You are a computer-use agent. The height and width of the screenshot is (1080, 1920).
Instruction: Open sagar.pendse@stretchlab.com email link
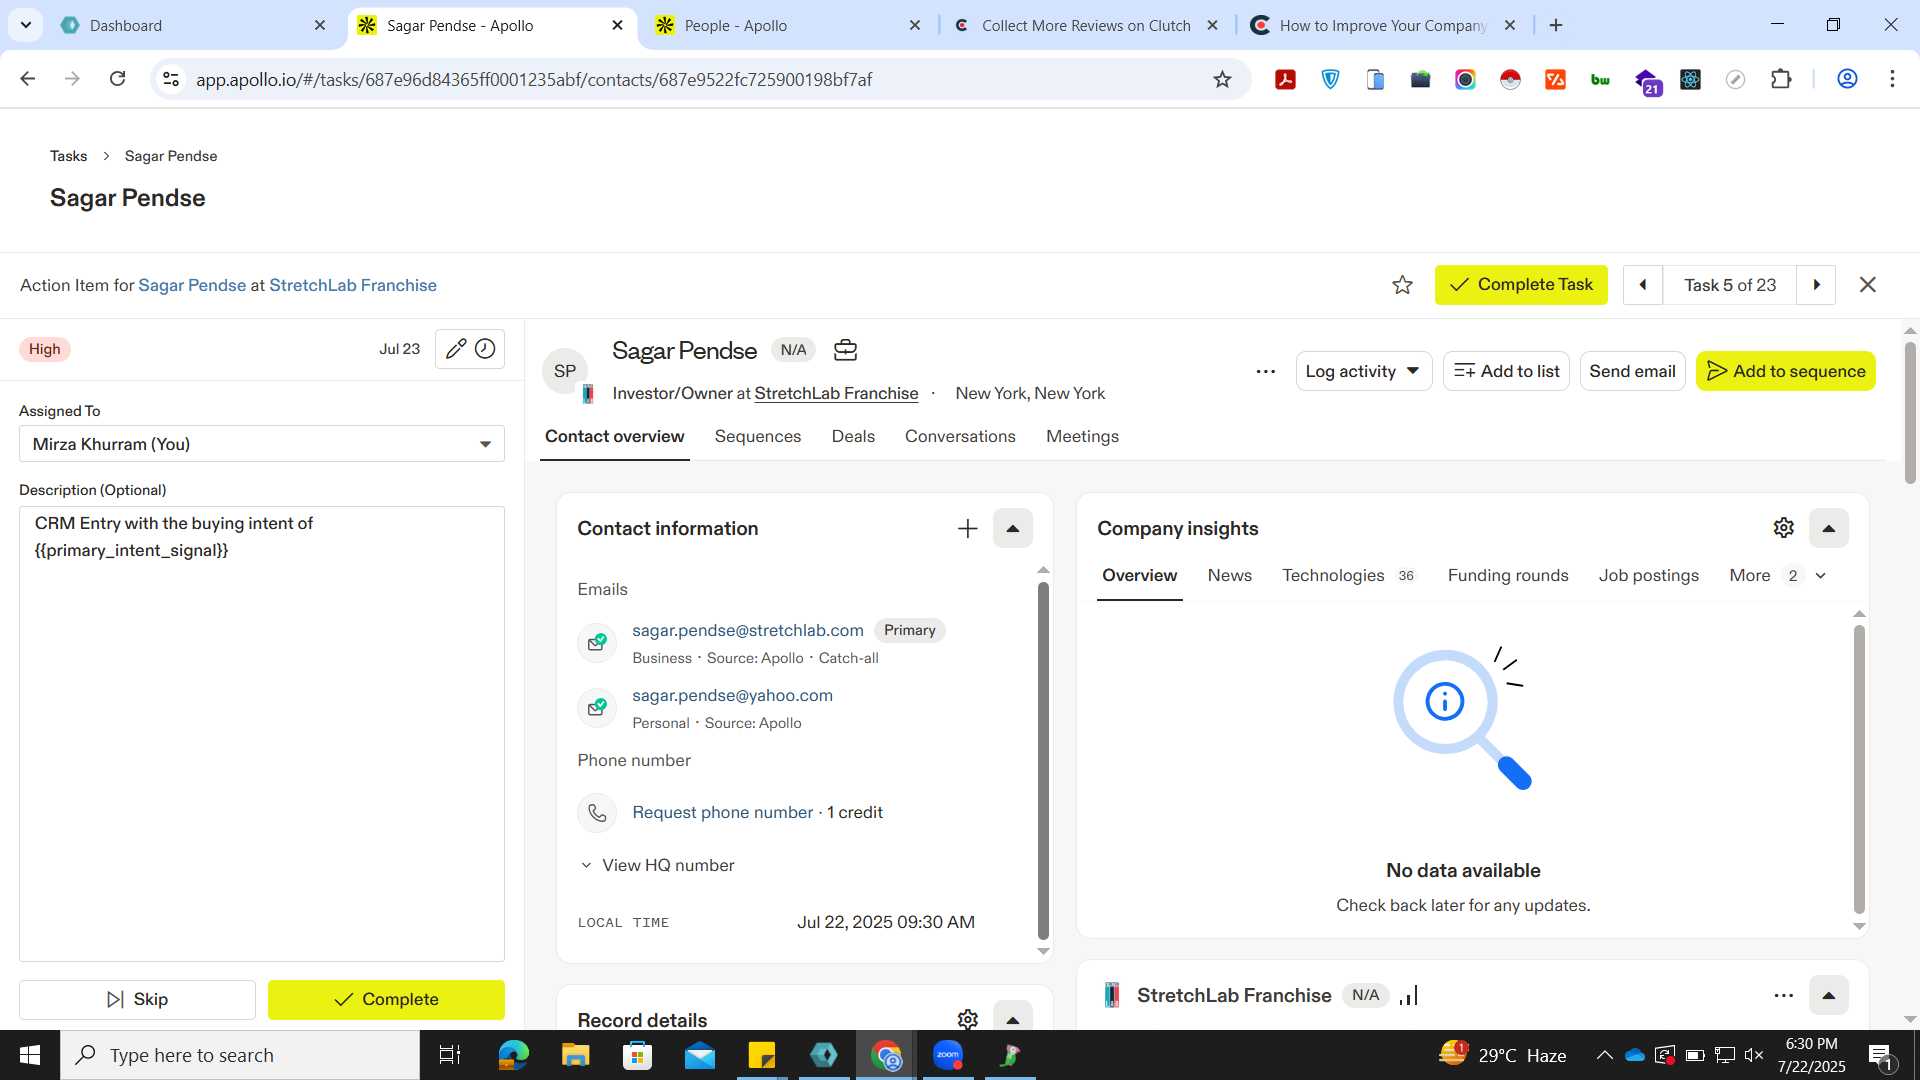tap(747, 630)
